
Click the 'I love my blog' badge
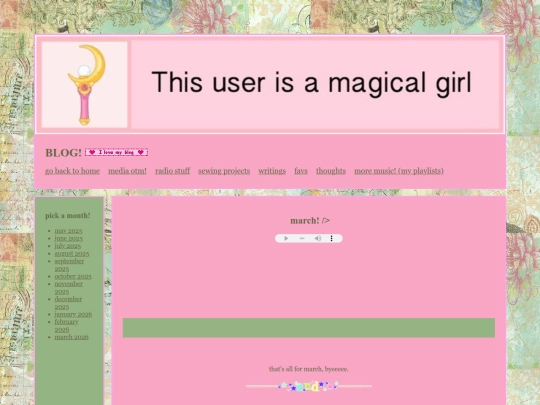click(117, 152)
